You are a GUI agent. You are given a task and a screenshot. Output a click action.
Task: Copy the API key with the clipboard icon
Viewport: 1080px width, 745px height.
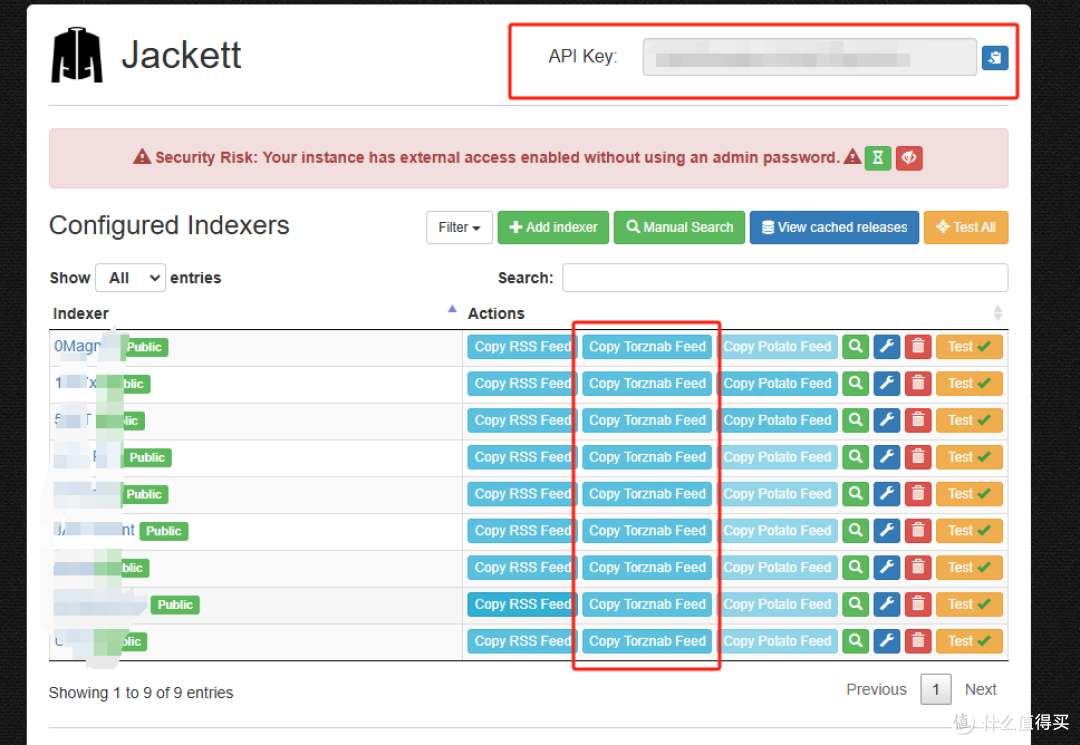point(995,58)
